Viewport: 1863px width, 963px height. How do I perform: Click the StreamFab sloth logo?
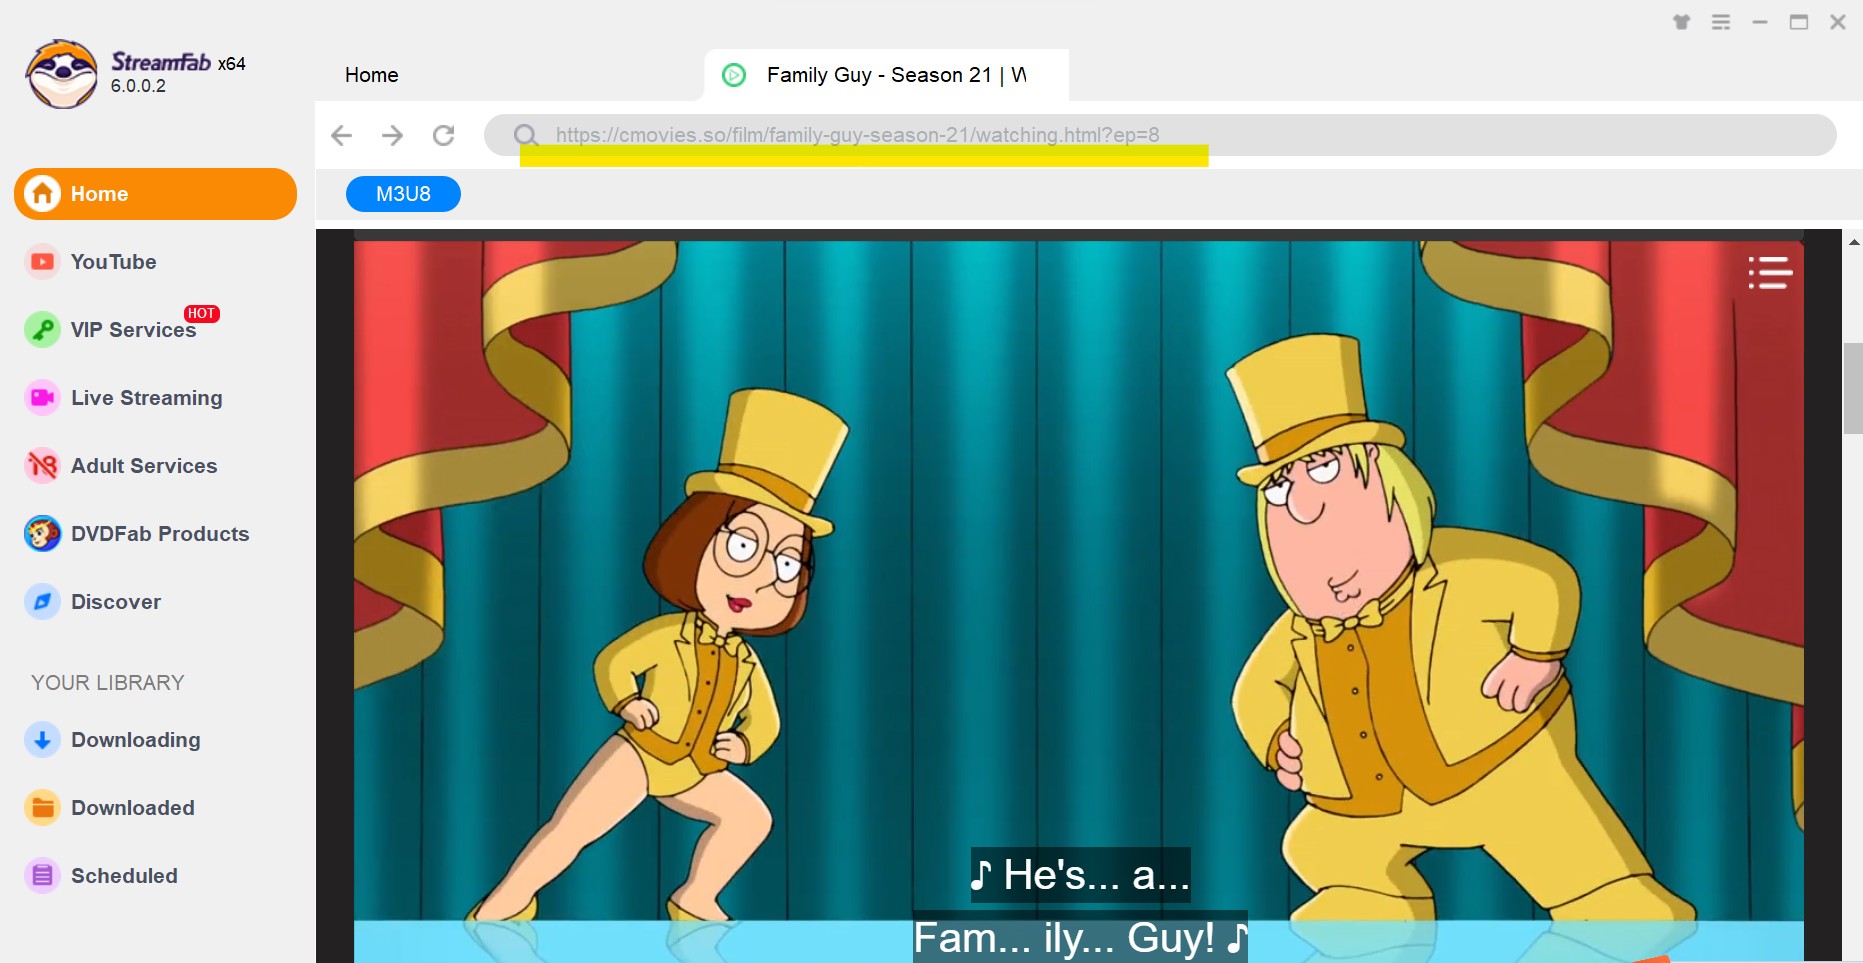62,74
